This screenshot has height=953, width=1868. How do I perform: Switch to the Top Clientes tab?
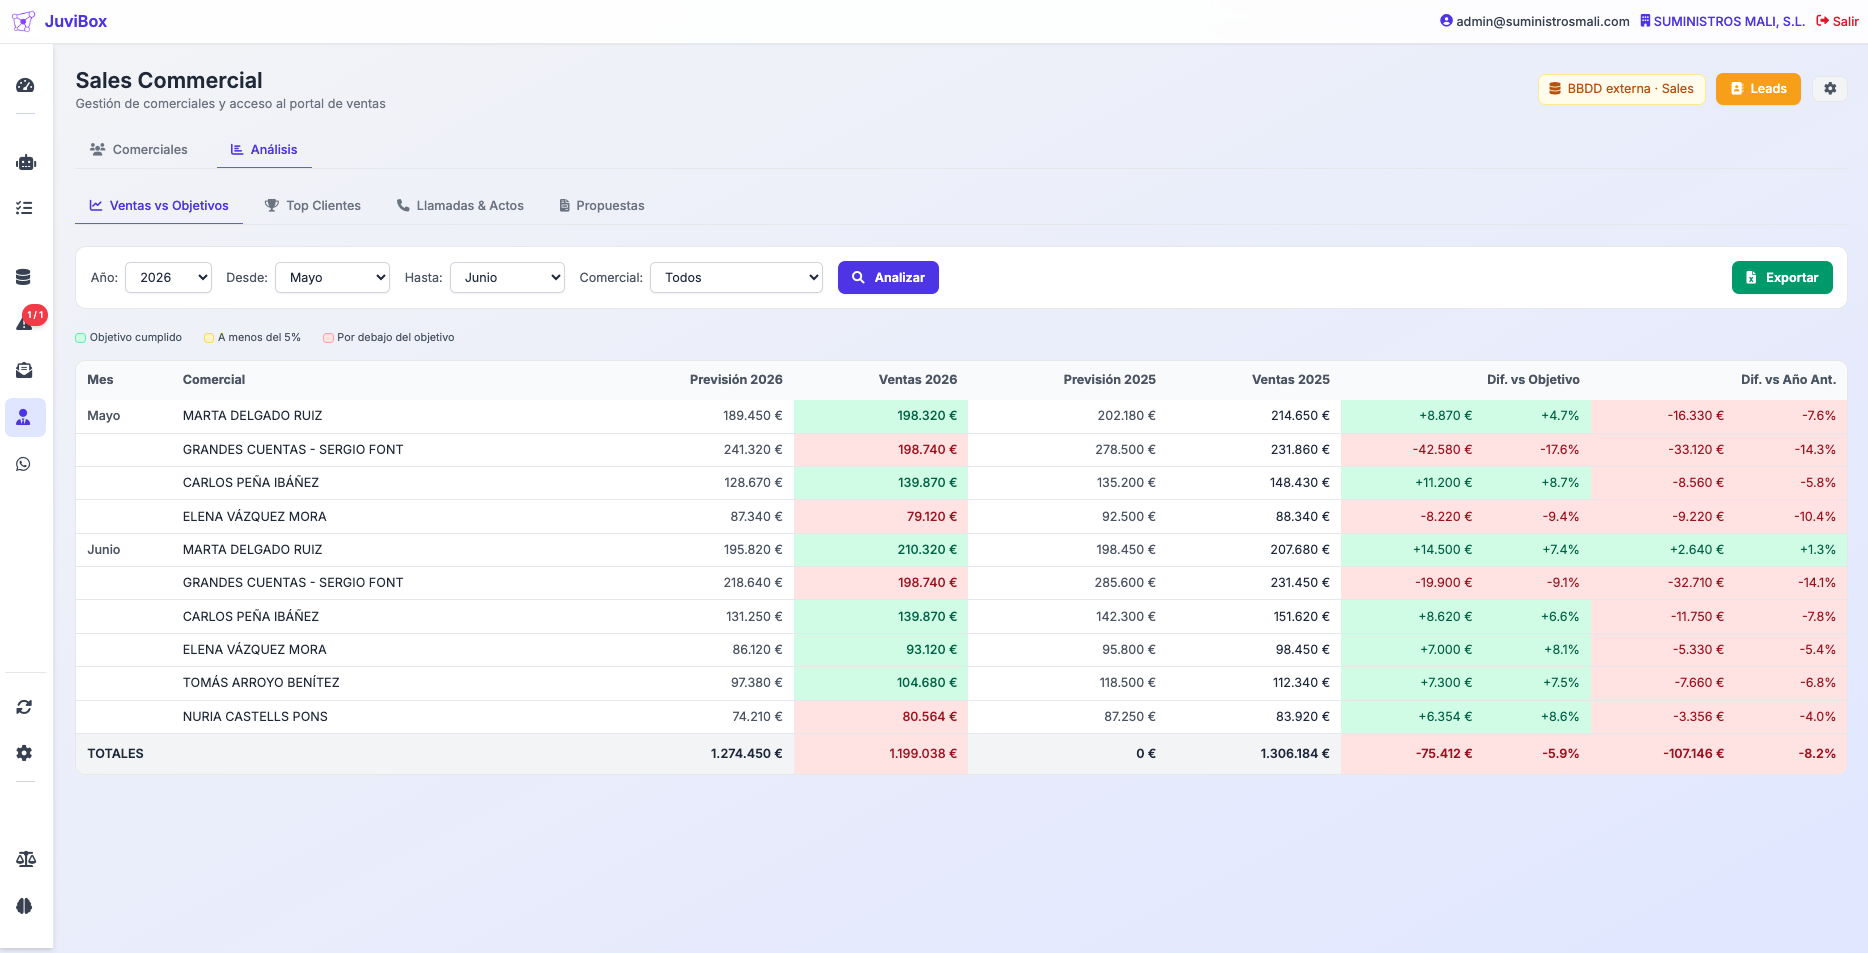click(313, 206)
